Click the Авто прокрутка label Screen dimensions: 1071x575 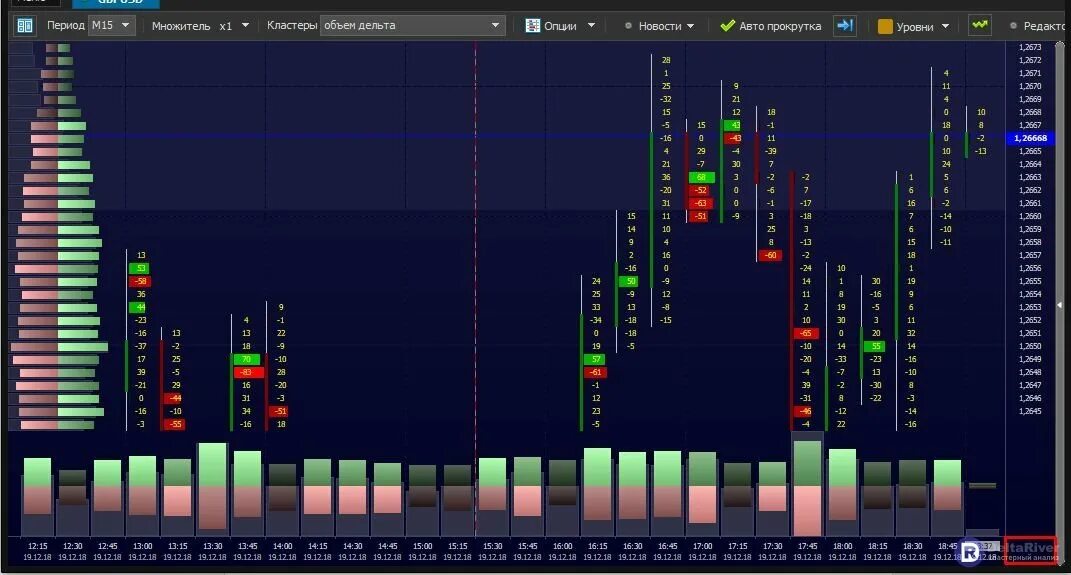click(x=780, y=26)
